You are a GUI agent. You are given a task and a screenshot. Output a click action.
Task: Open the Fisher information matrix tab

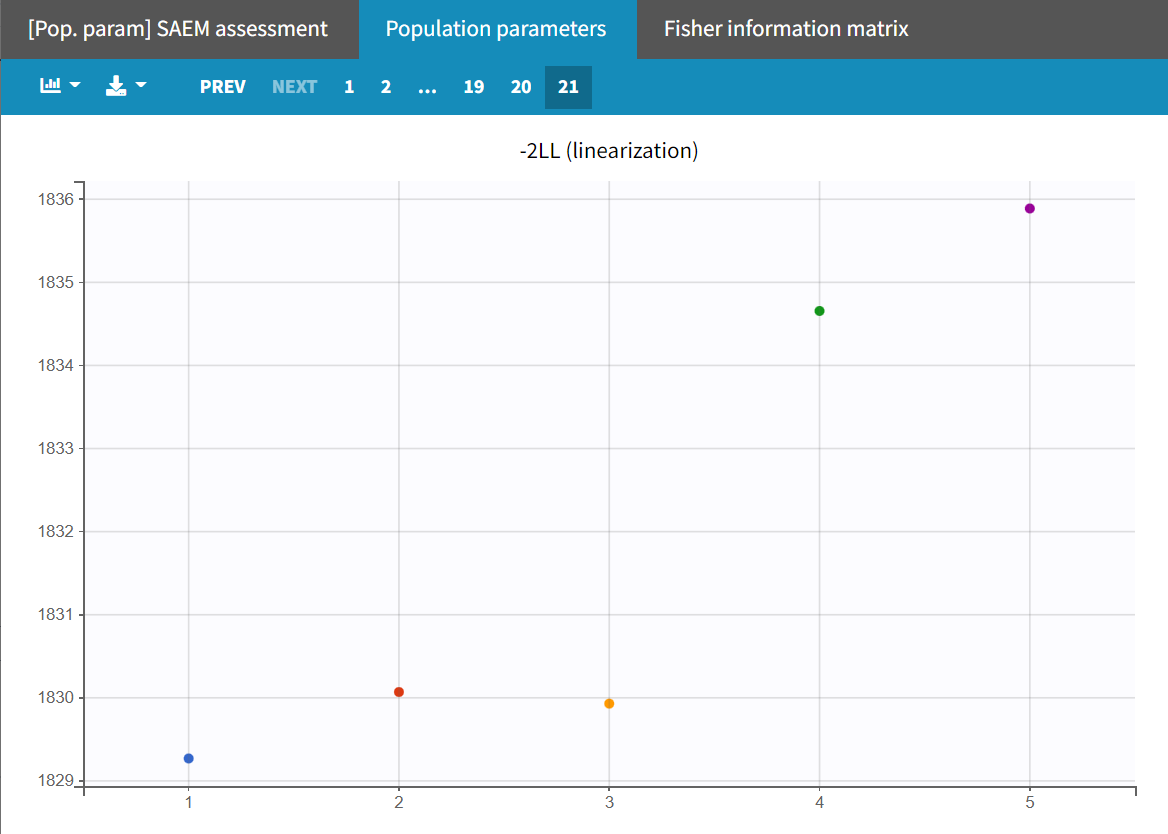point(786,29)
